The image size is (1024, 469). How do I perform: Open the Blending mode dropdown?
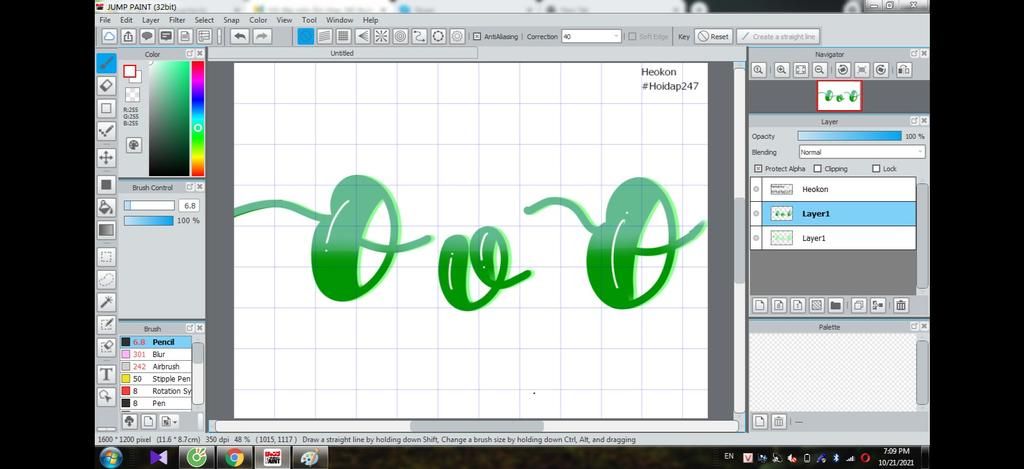(x=862, y=152)
